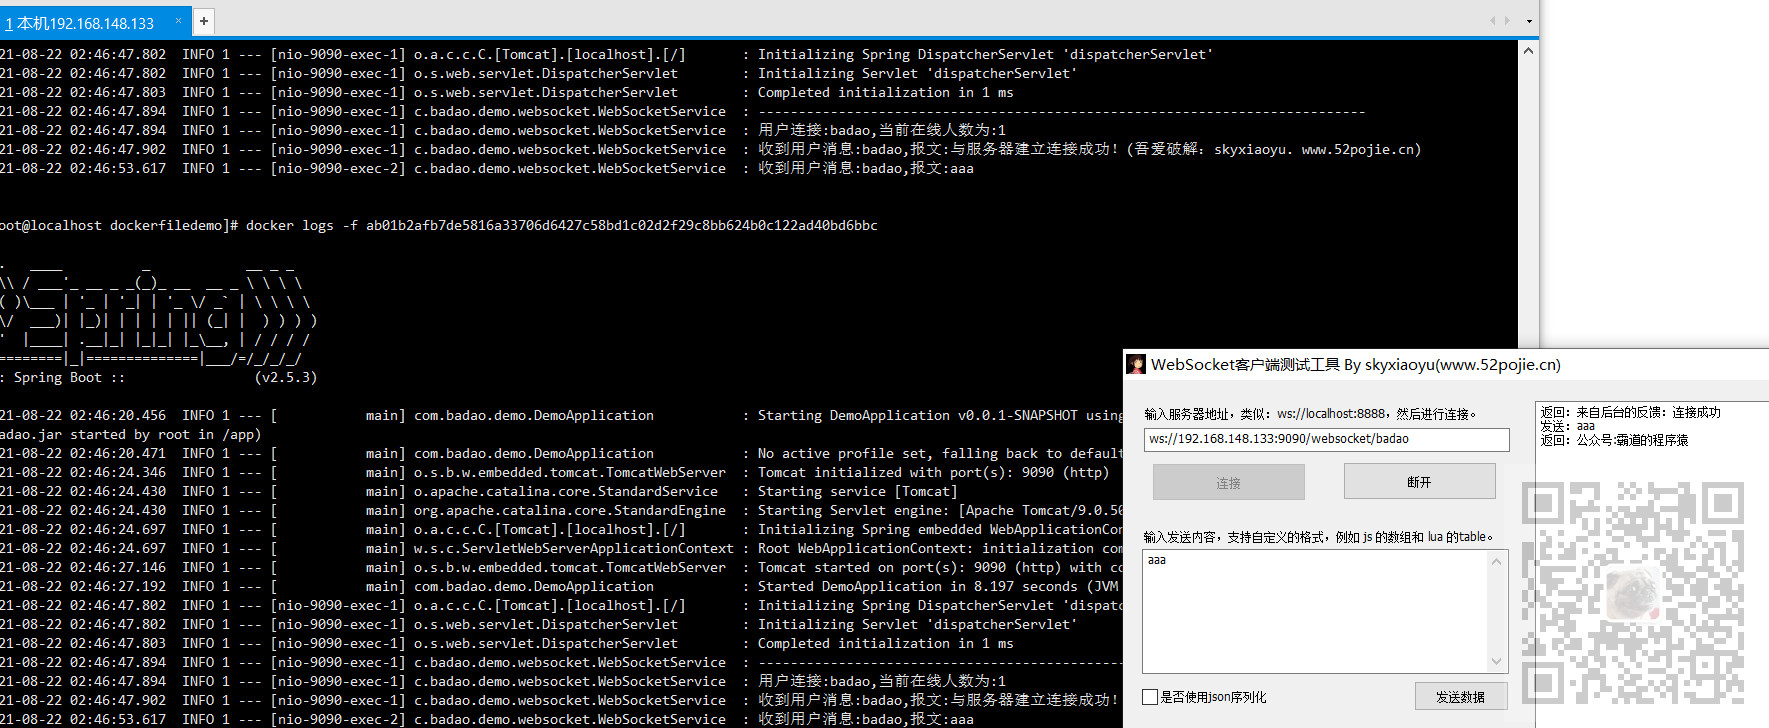Click the message box scrollbar down arrow

(x=1497, y=661)
